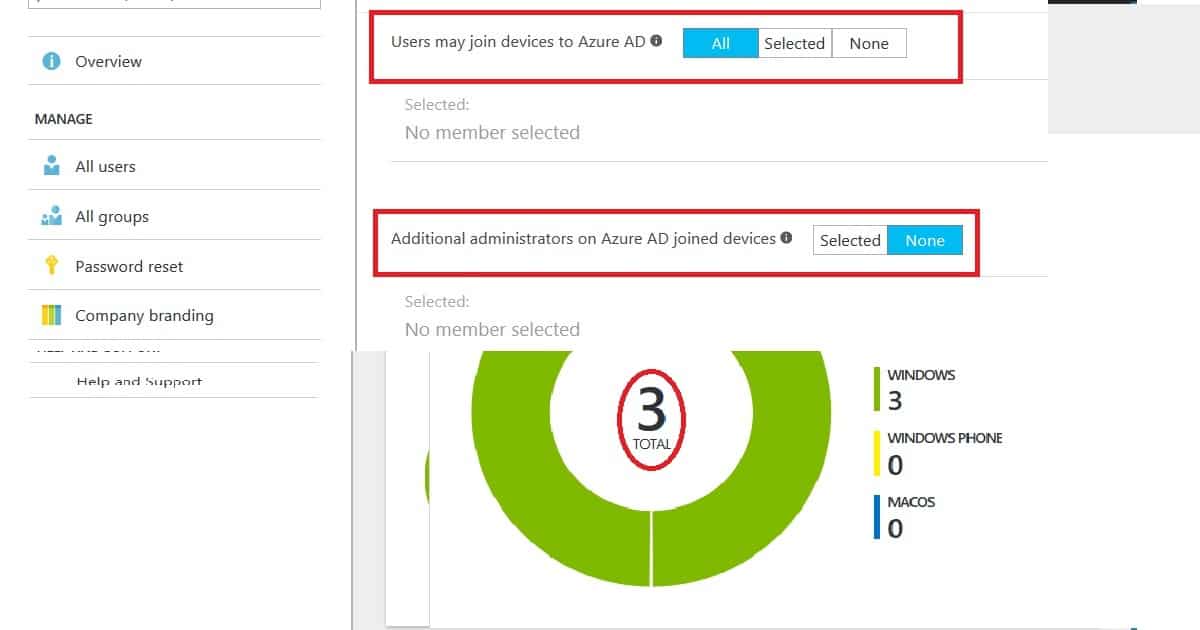Click the WINDOWS PHONE legend label
1200x630 pixels.
(945, 438)
